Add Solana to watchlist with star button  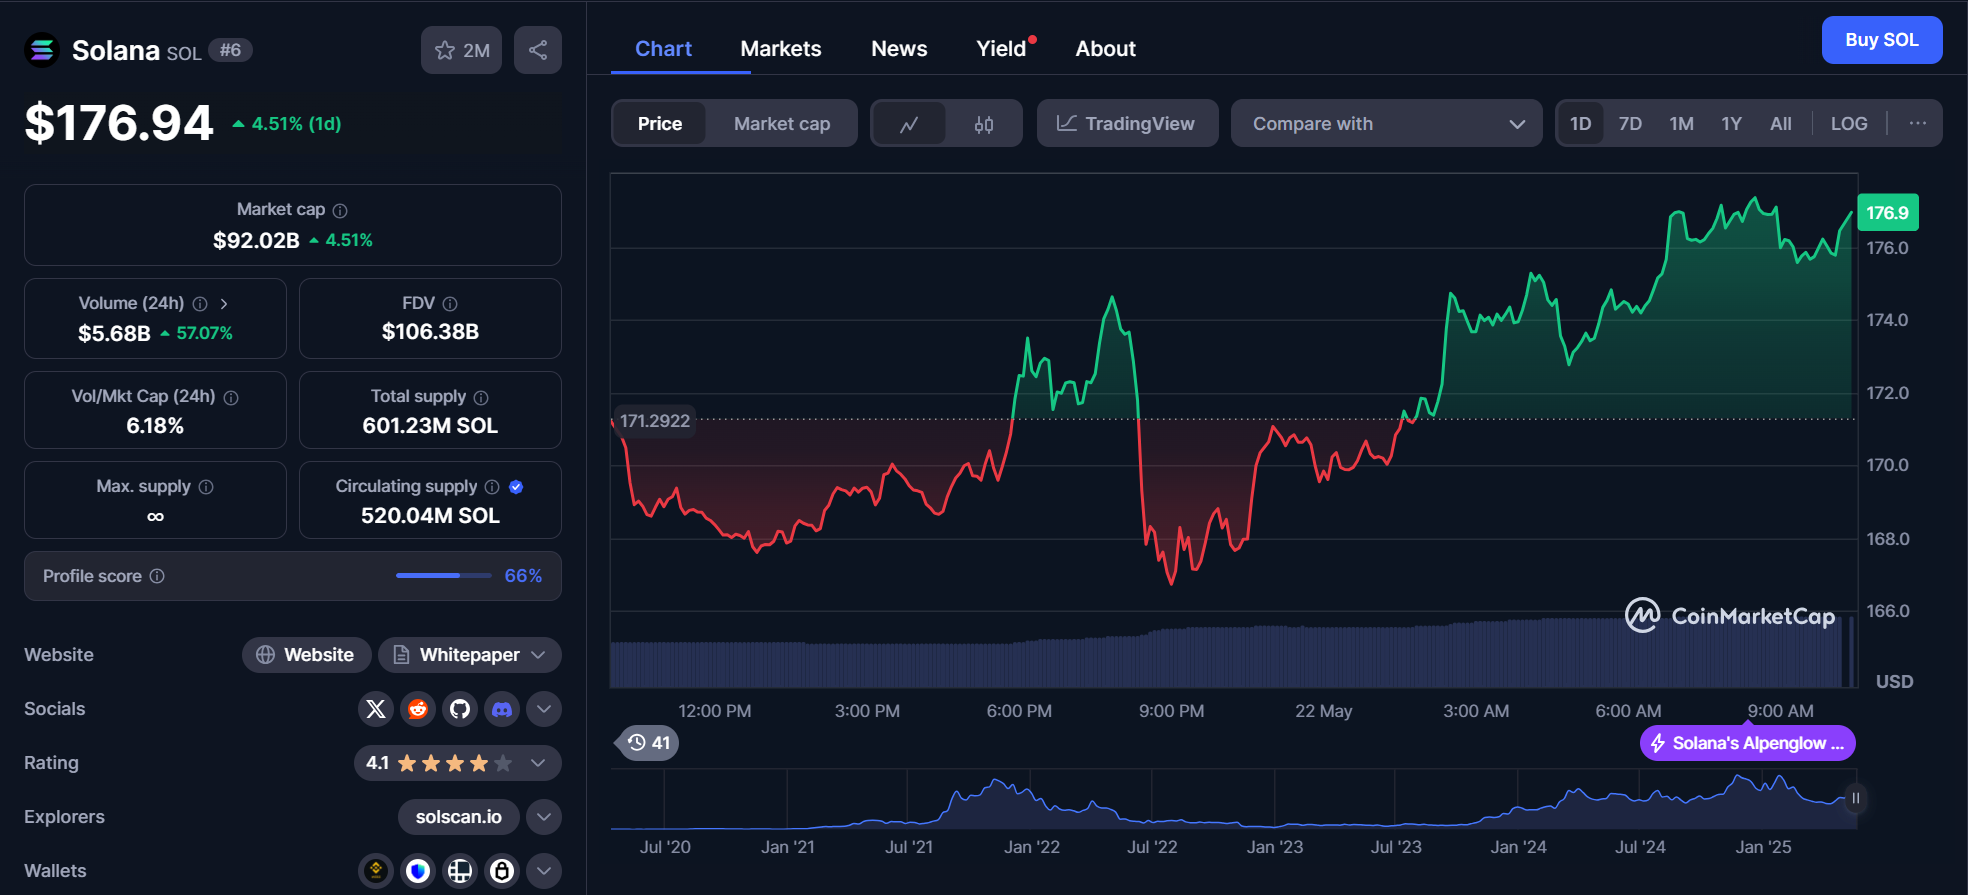click(461, 50)
